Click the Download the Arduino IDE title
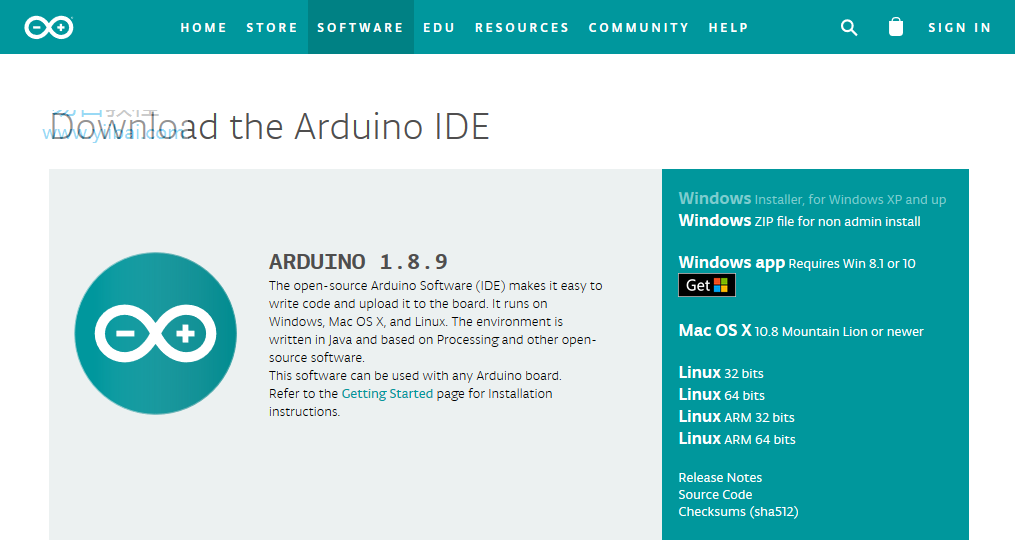The height and width of the screenshot is (555, 1015). pos(270,126)
